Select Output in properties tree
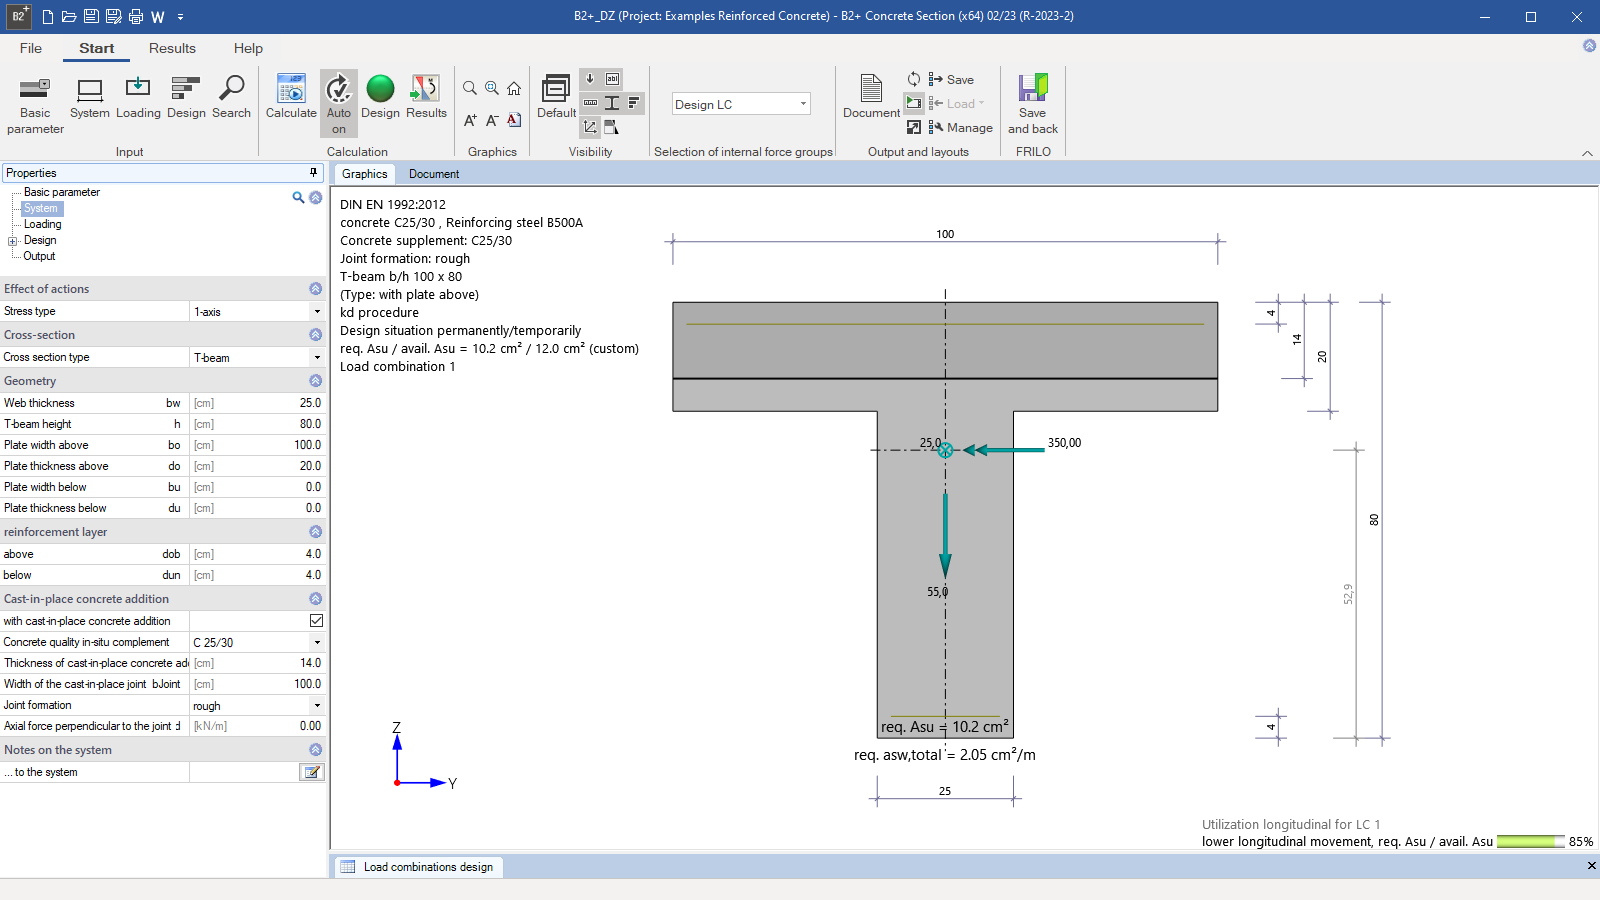Screen dimensions: 1600x900 [40, 256]
